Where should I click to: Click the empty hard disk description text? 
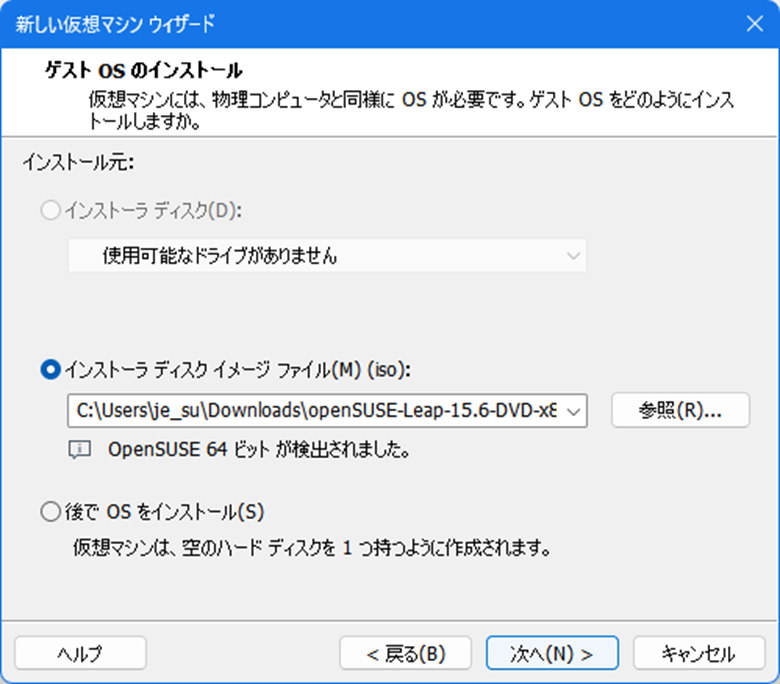coord(312,548)
